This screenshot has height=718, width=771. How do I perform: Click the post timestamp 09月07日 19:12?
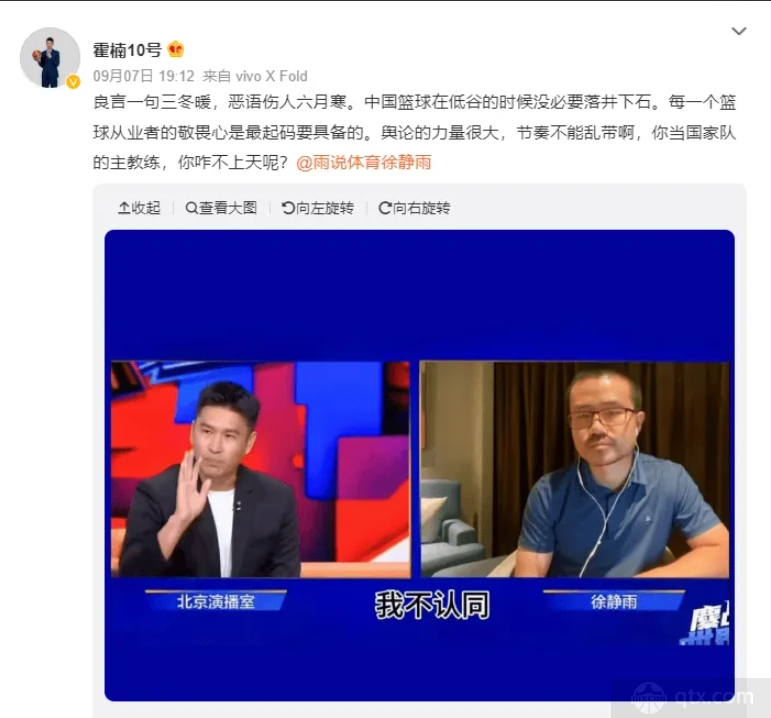coord(144,76)
